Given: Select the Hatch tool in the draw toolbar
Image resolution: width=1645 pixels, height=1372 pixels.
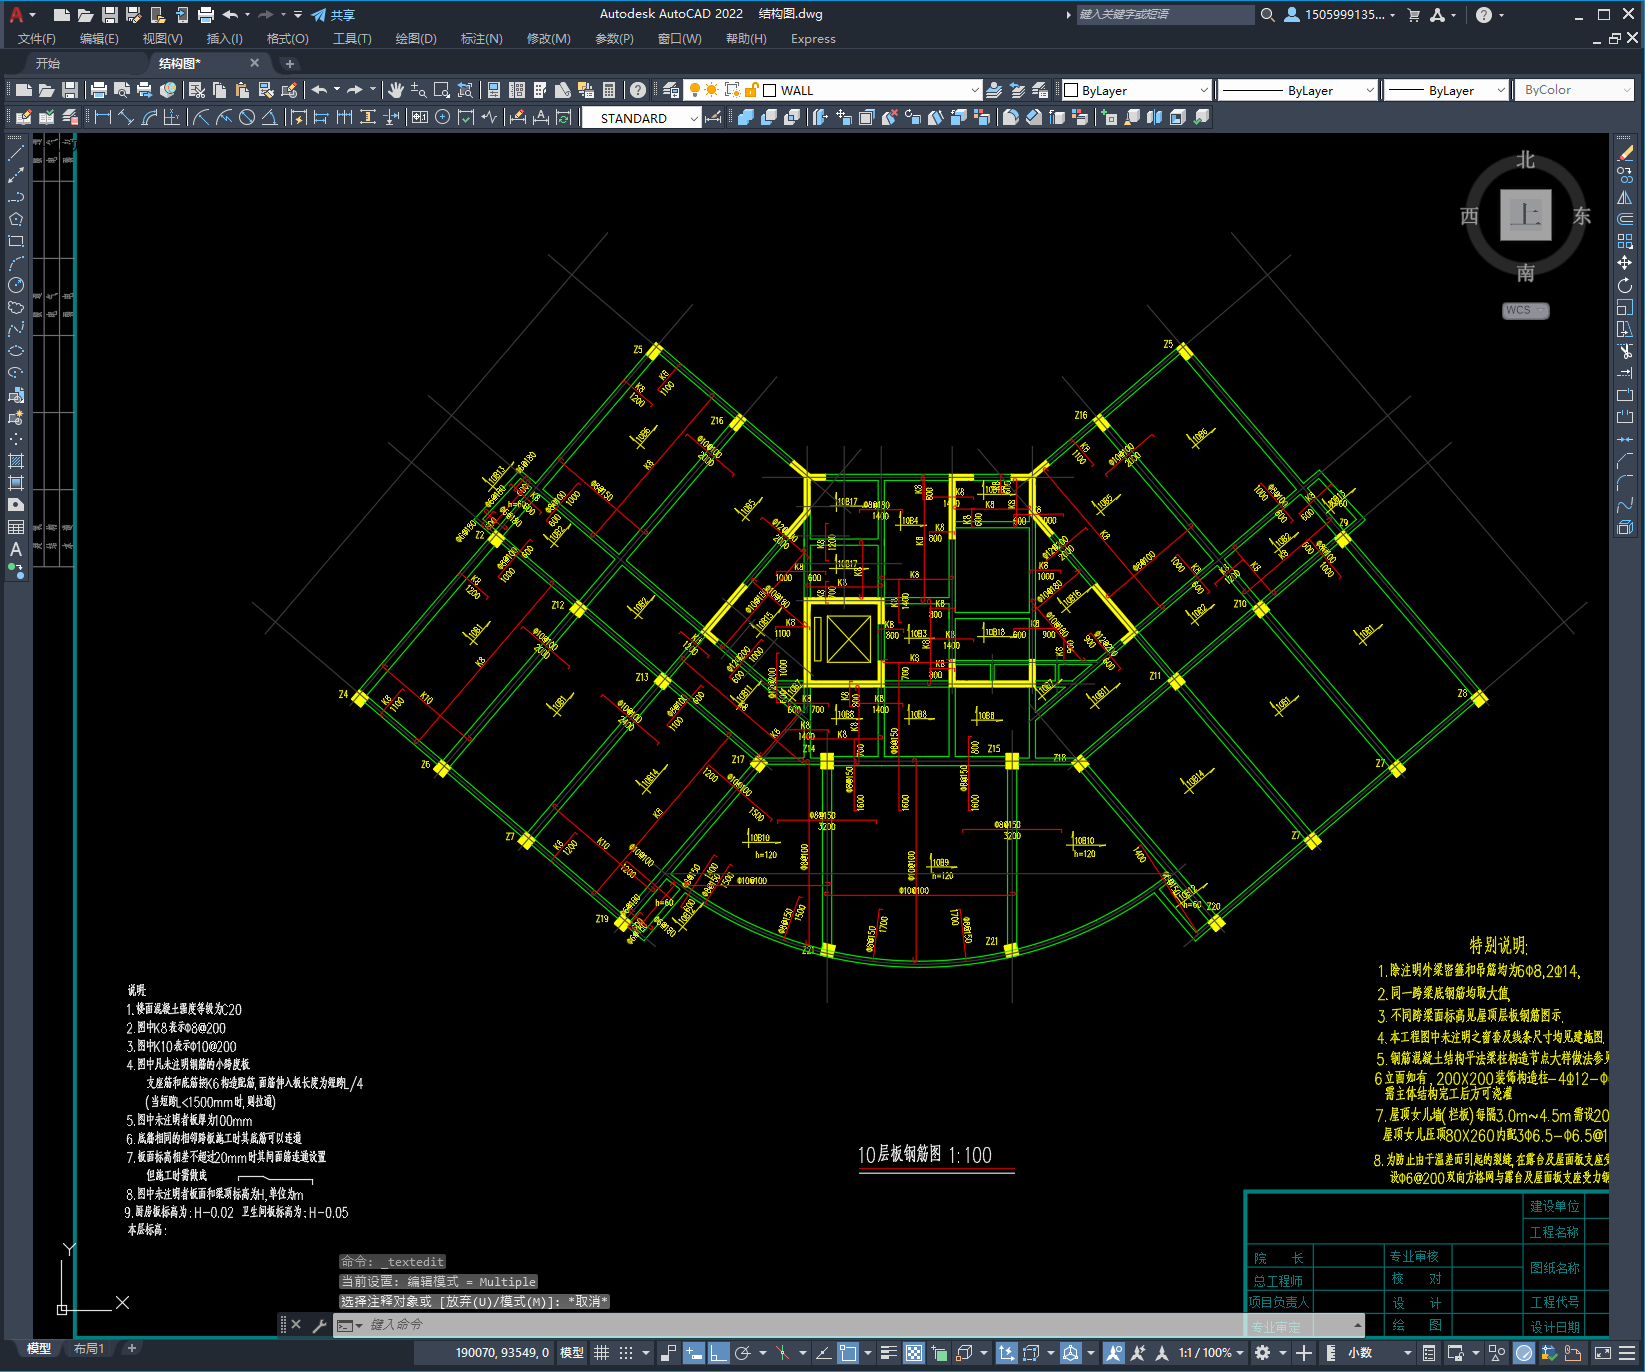Looking at the screenshot, I should click(16, 461).
